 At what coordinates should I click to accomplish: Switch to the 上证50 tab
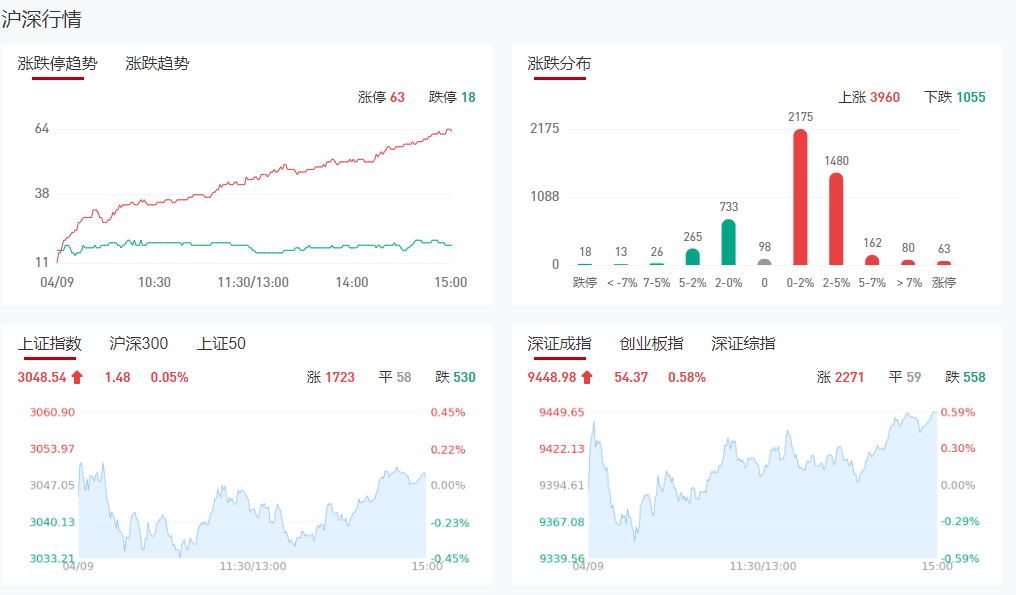[221, 343]
